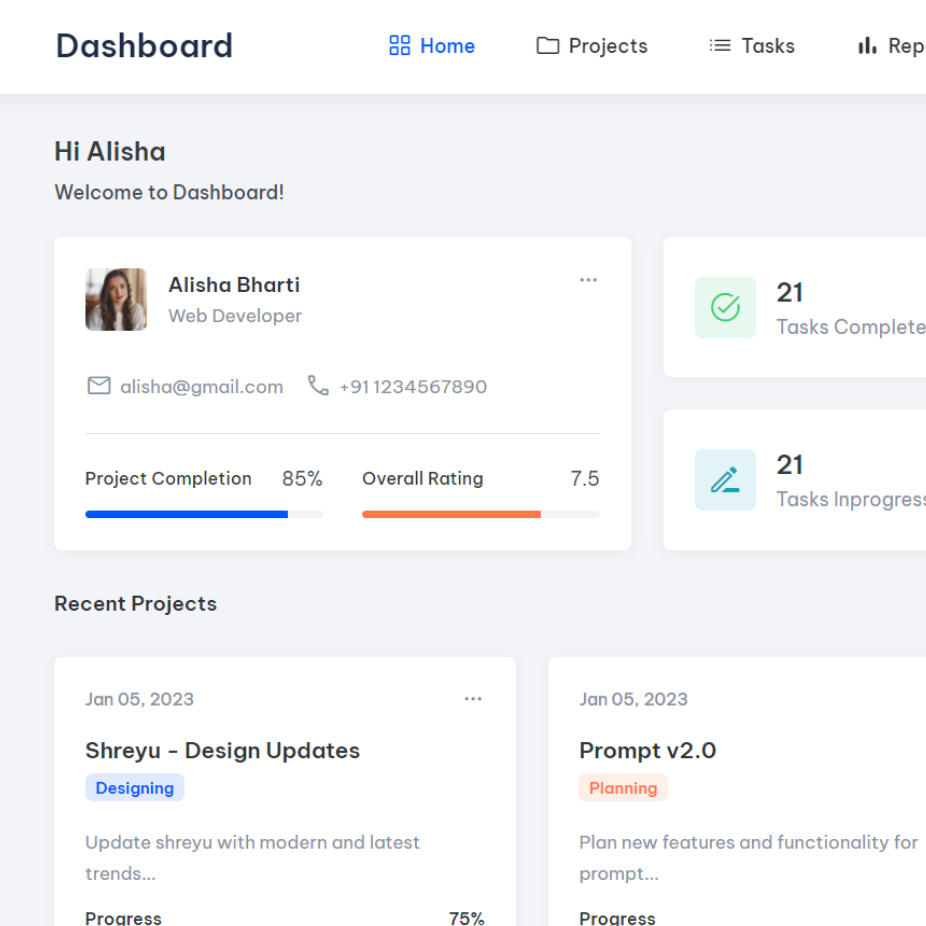Open Shreyu project card three-dot menu
This screenshot has width=926, height=926.
point(473,699)
